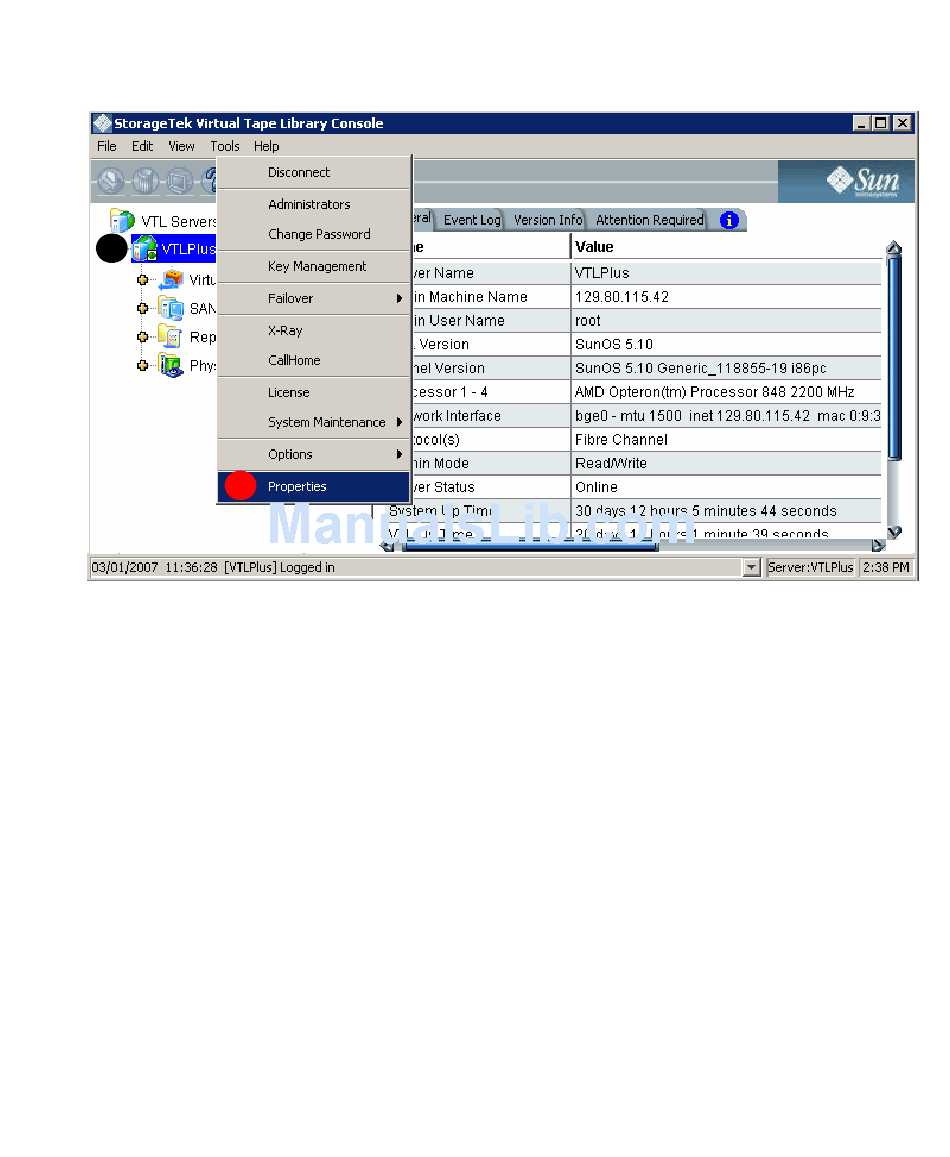This screenshot has height=1157, width=950.
Task: Click the monitor icon in the toolbar
Action: coord(180,180)
